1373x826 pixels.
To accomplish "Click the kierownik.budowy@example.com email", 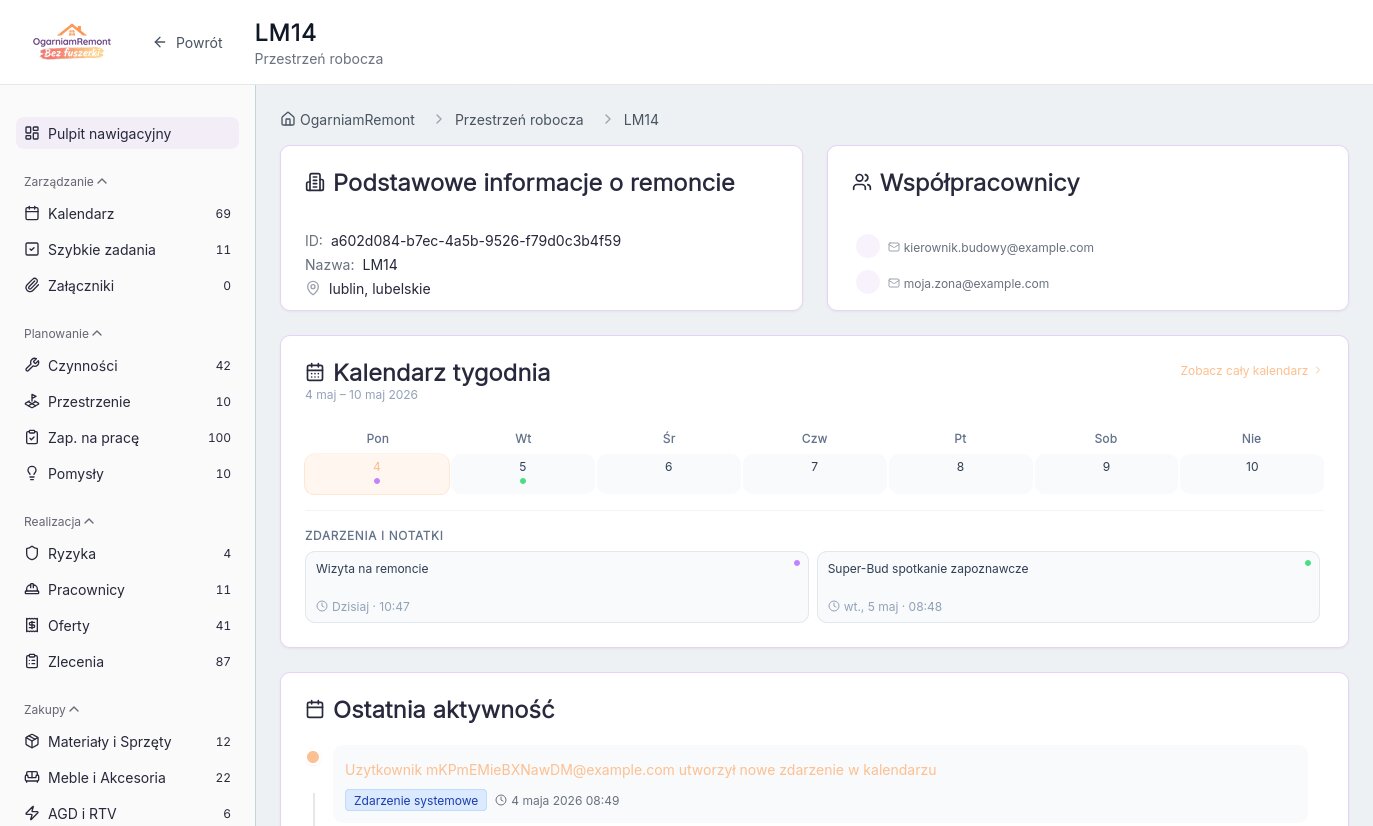I will point(998,247).
